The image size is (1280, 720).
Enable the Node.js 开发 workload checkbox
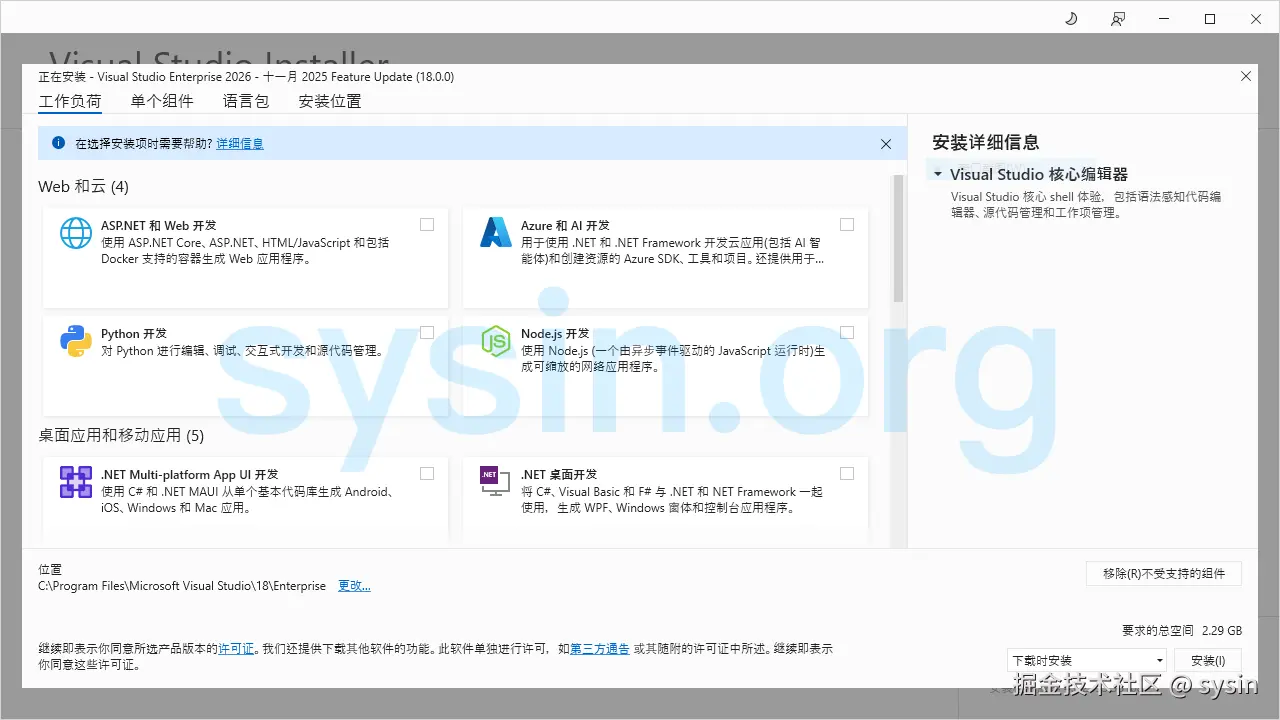(x=847, y=333)
